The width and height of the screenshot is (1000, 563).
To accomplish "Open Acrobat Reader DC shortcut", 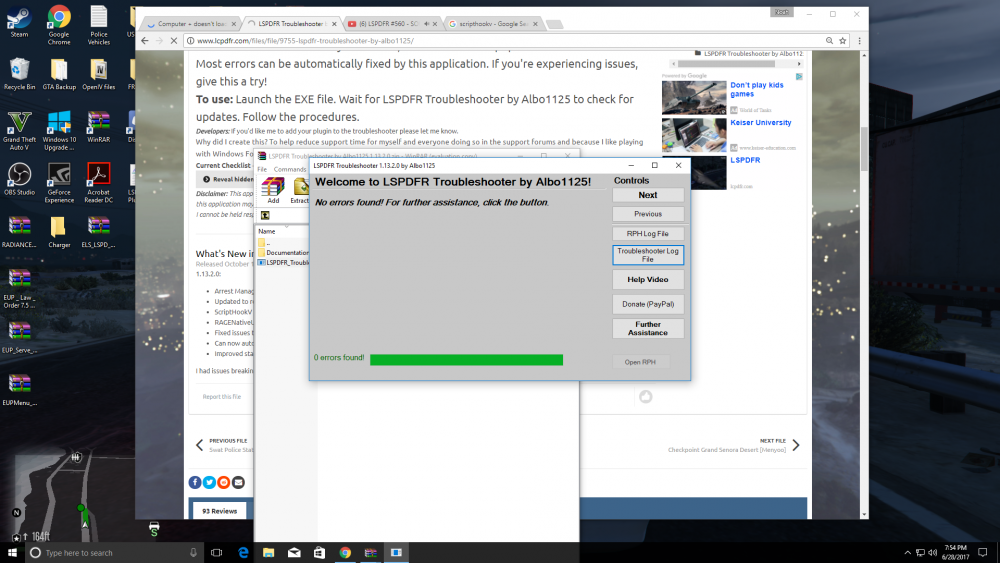I will (x=98, y=183).
